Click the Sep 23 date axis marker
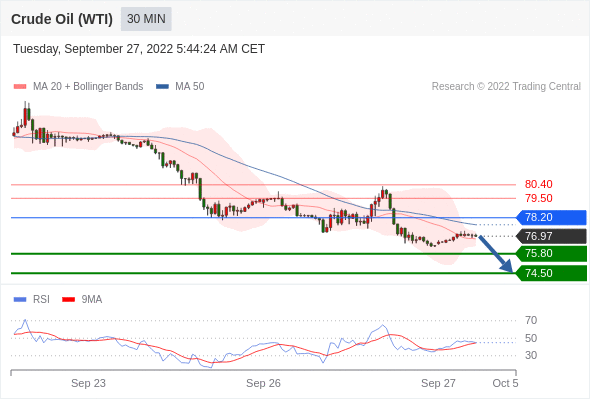This screenshot has width=590, height=400. 88,383
